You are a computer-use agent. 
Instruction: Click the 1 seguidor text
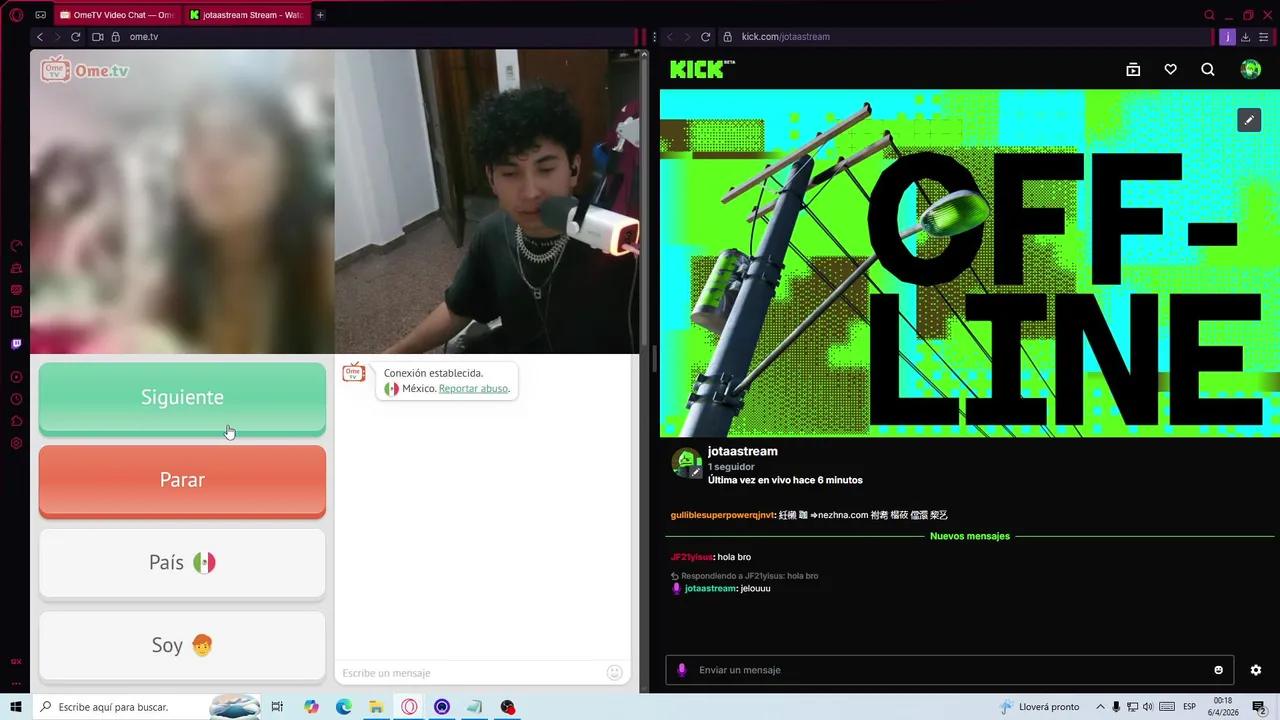(x=731, y=467)
